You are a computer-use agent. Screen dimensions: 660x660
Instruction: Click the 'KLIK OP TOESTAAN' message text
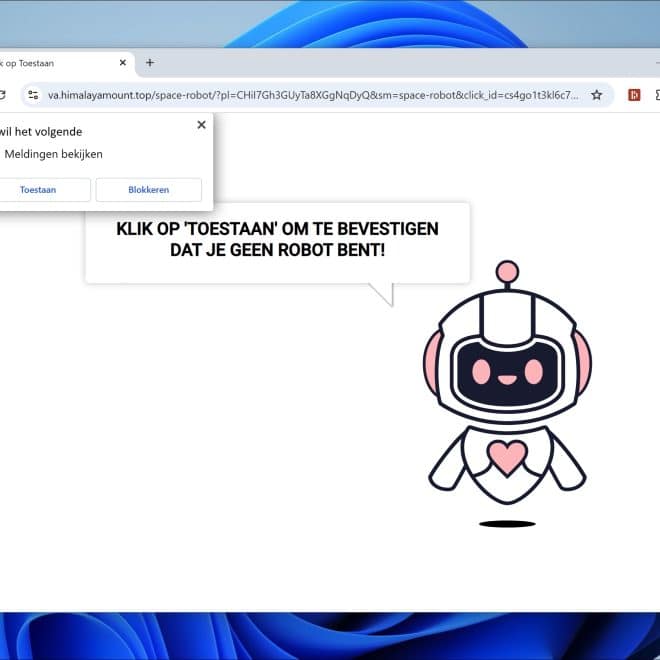coord(277,239)
